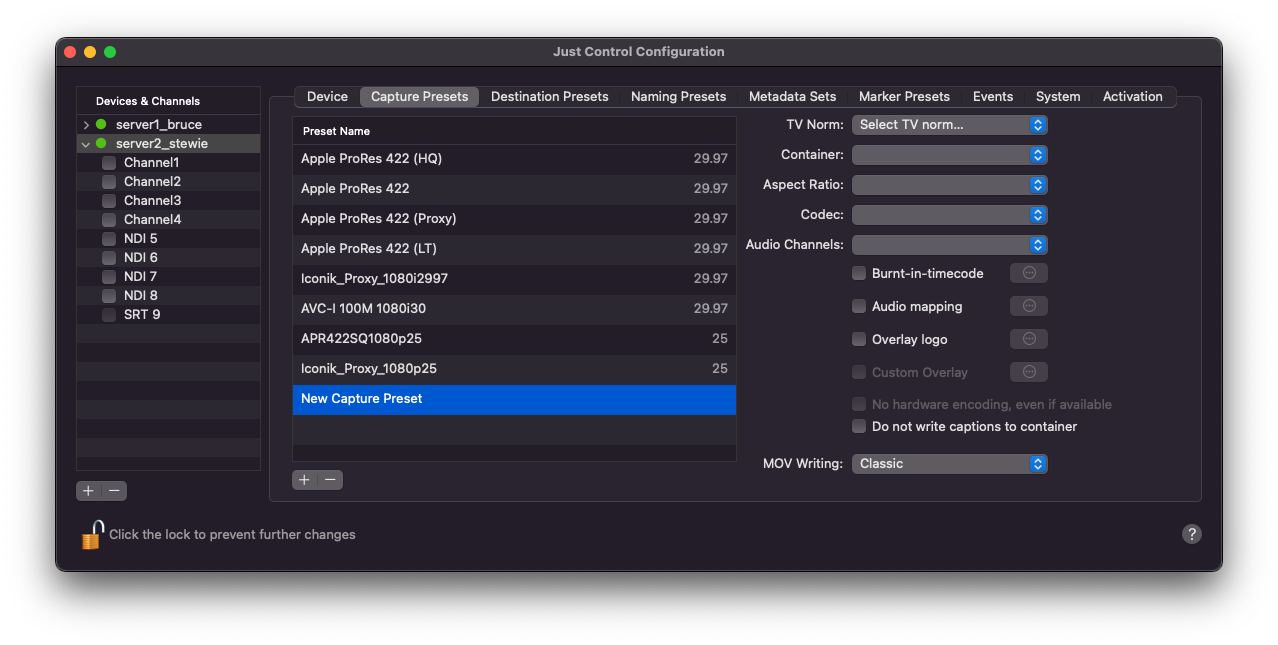Enable Overlay logo checkbox

[859, 339]
